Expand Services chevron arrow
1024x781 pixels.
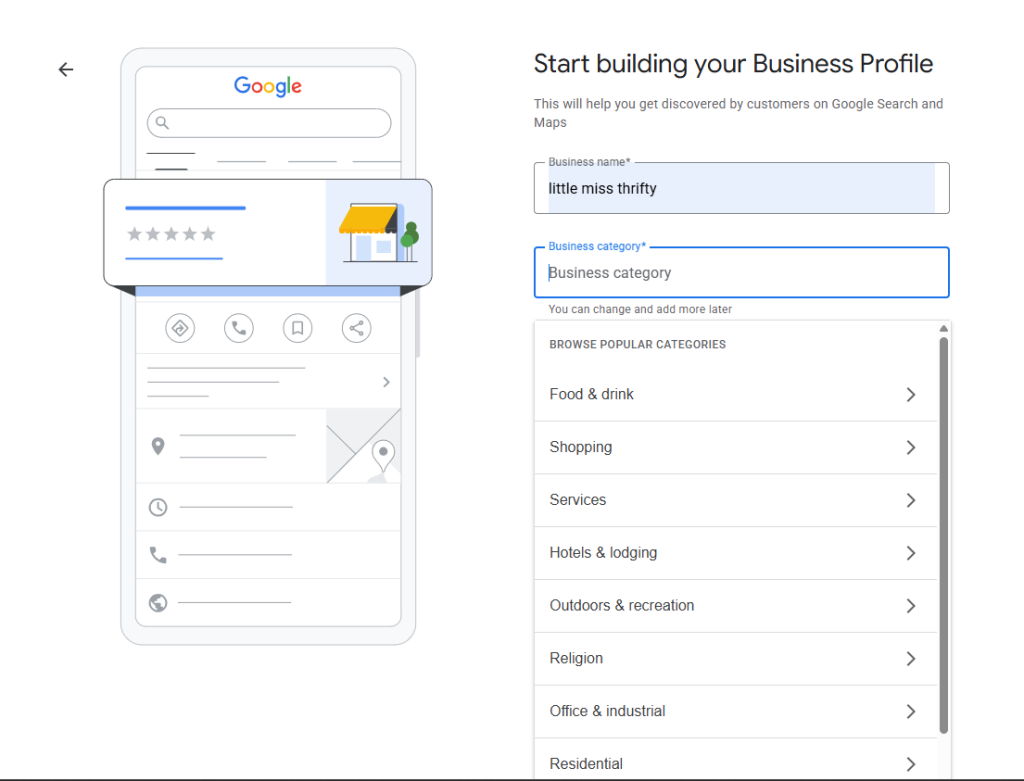(x=911, y=500)
